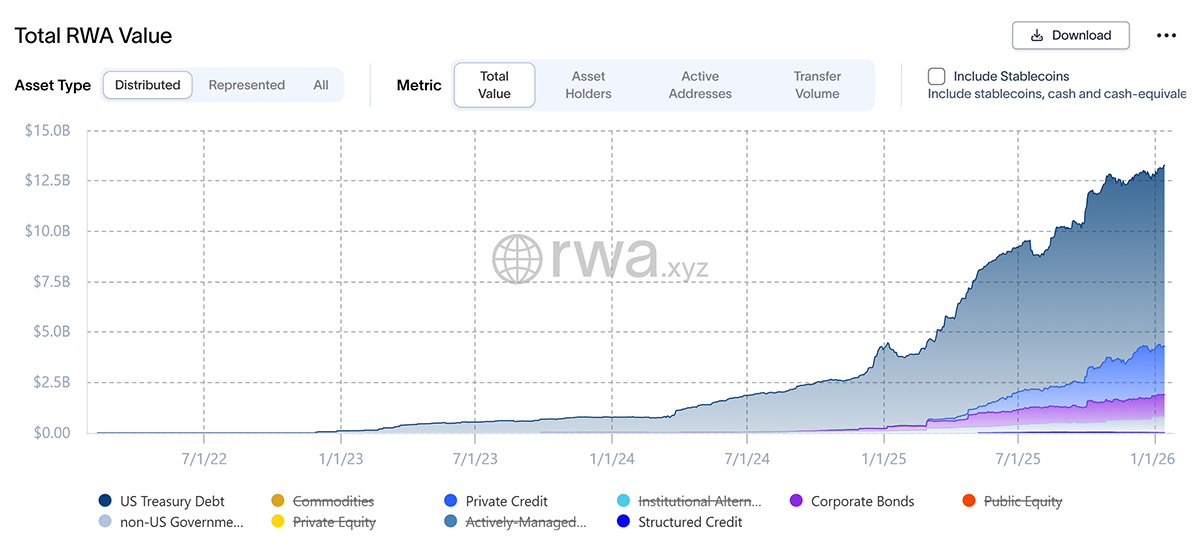Open the three-dot more options menu
This screenshot has height=554, width=1200.
click(x=1166, y=35)
